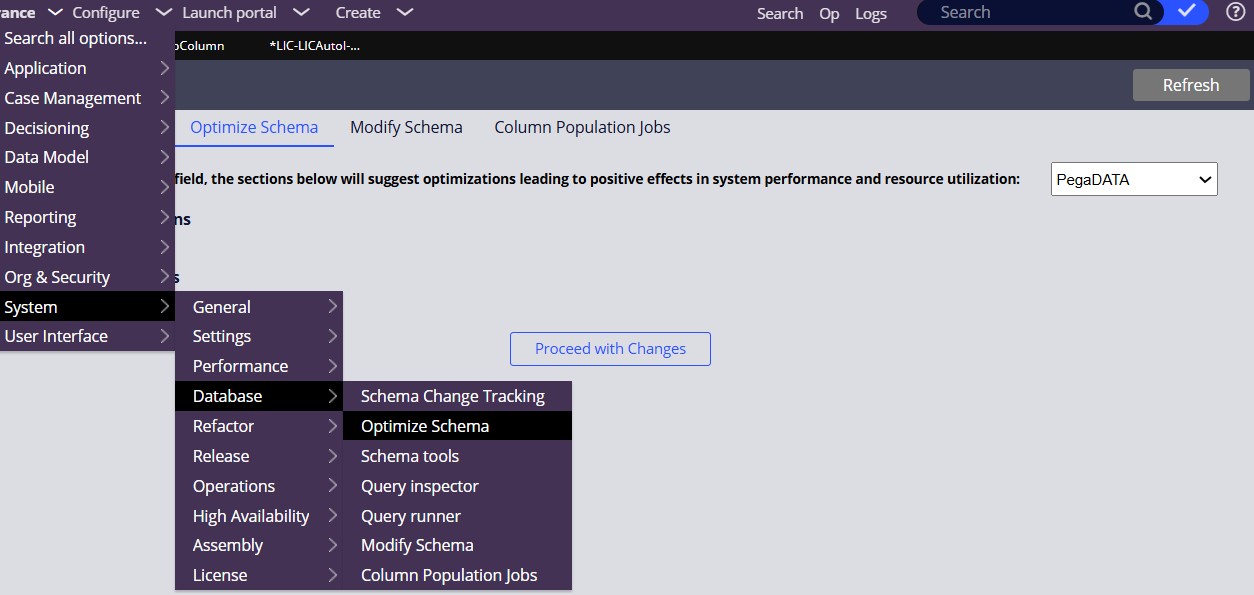Switch to the Column Population Jobs tab
The height and width of the screenshot is (595, 1254).
(x=582, y=127)
